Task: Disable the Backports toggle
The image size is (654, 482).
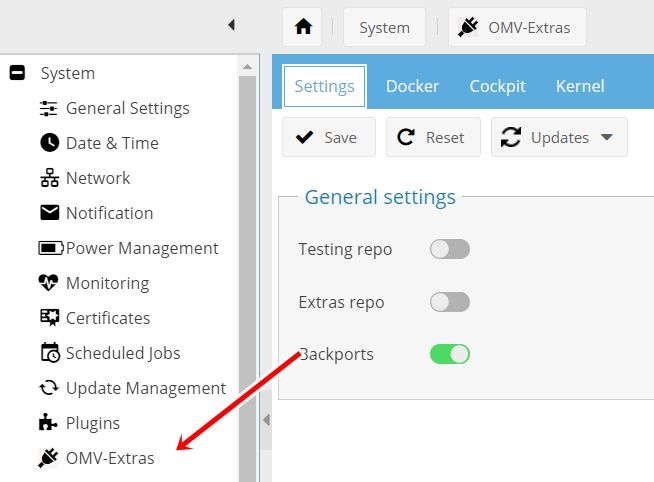Action: click(450, 354)
